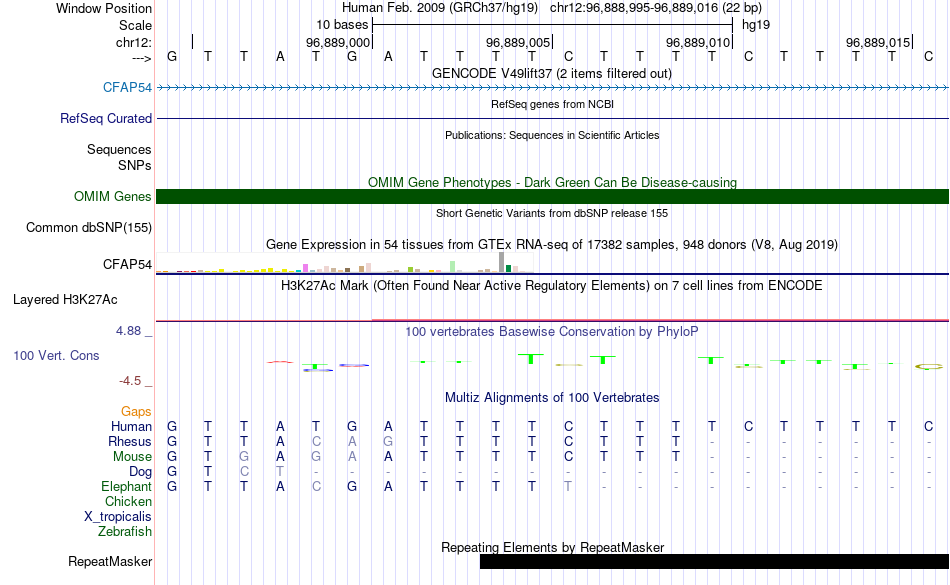Click the Scale label

[x=135, y=25]
